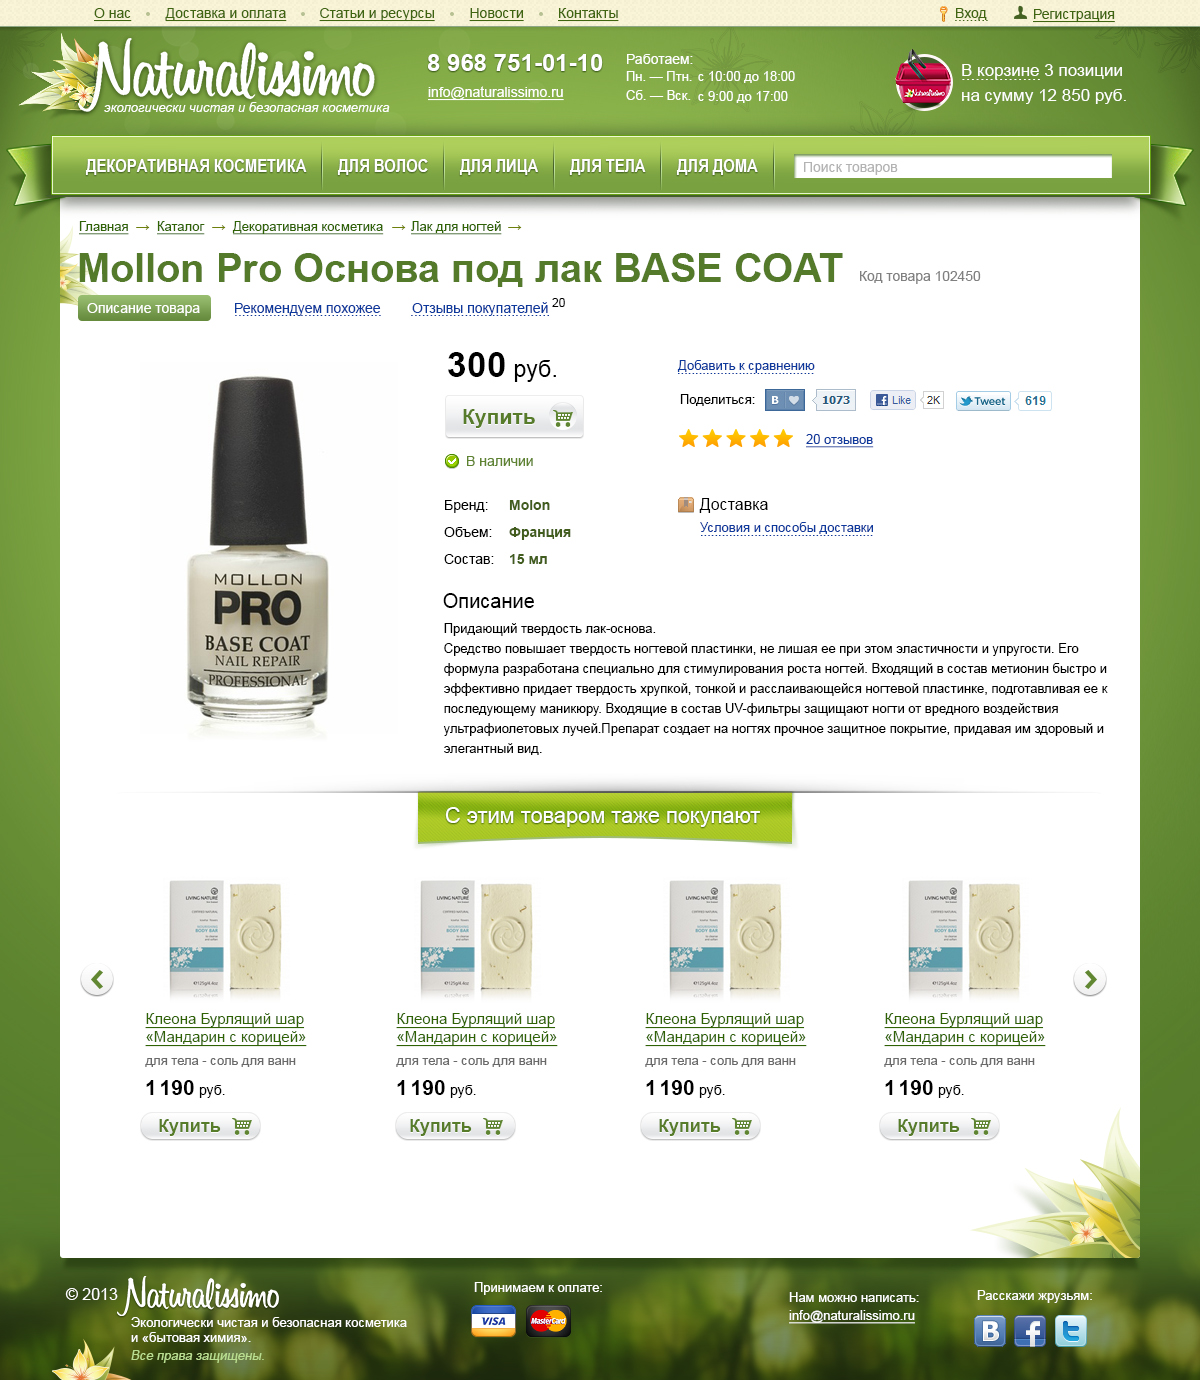Viewport: 1200px width, 1380px height.
Task: Open the Для волос menu section
Action: coord(383,166)
